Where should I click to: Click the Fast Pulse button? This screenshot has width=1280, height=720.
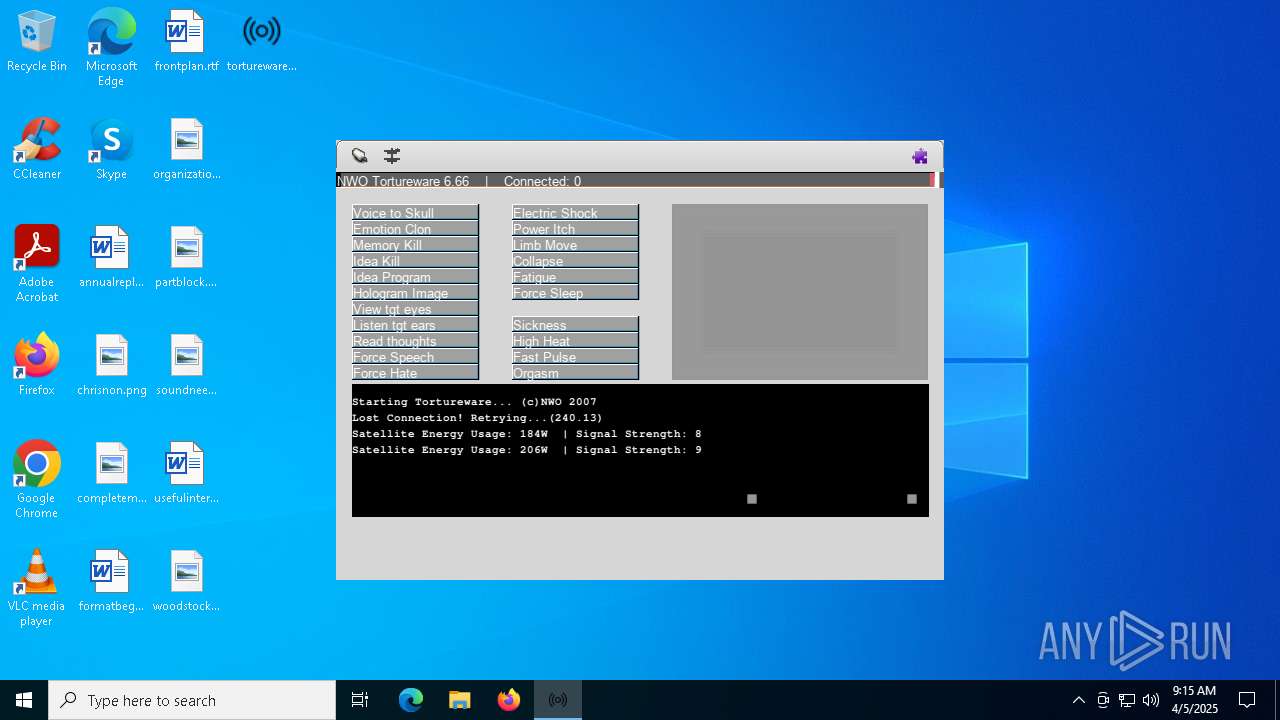click(x=575, y=356)
